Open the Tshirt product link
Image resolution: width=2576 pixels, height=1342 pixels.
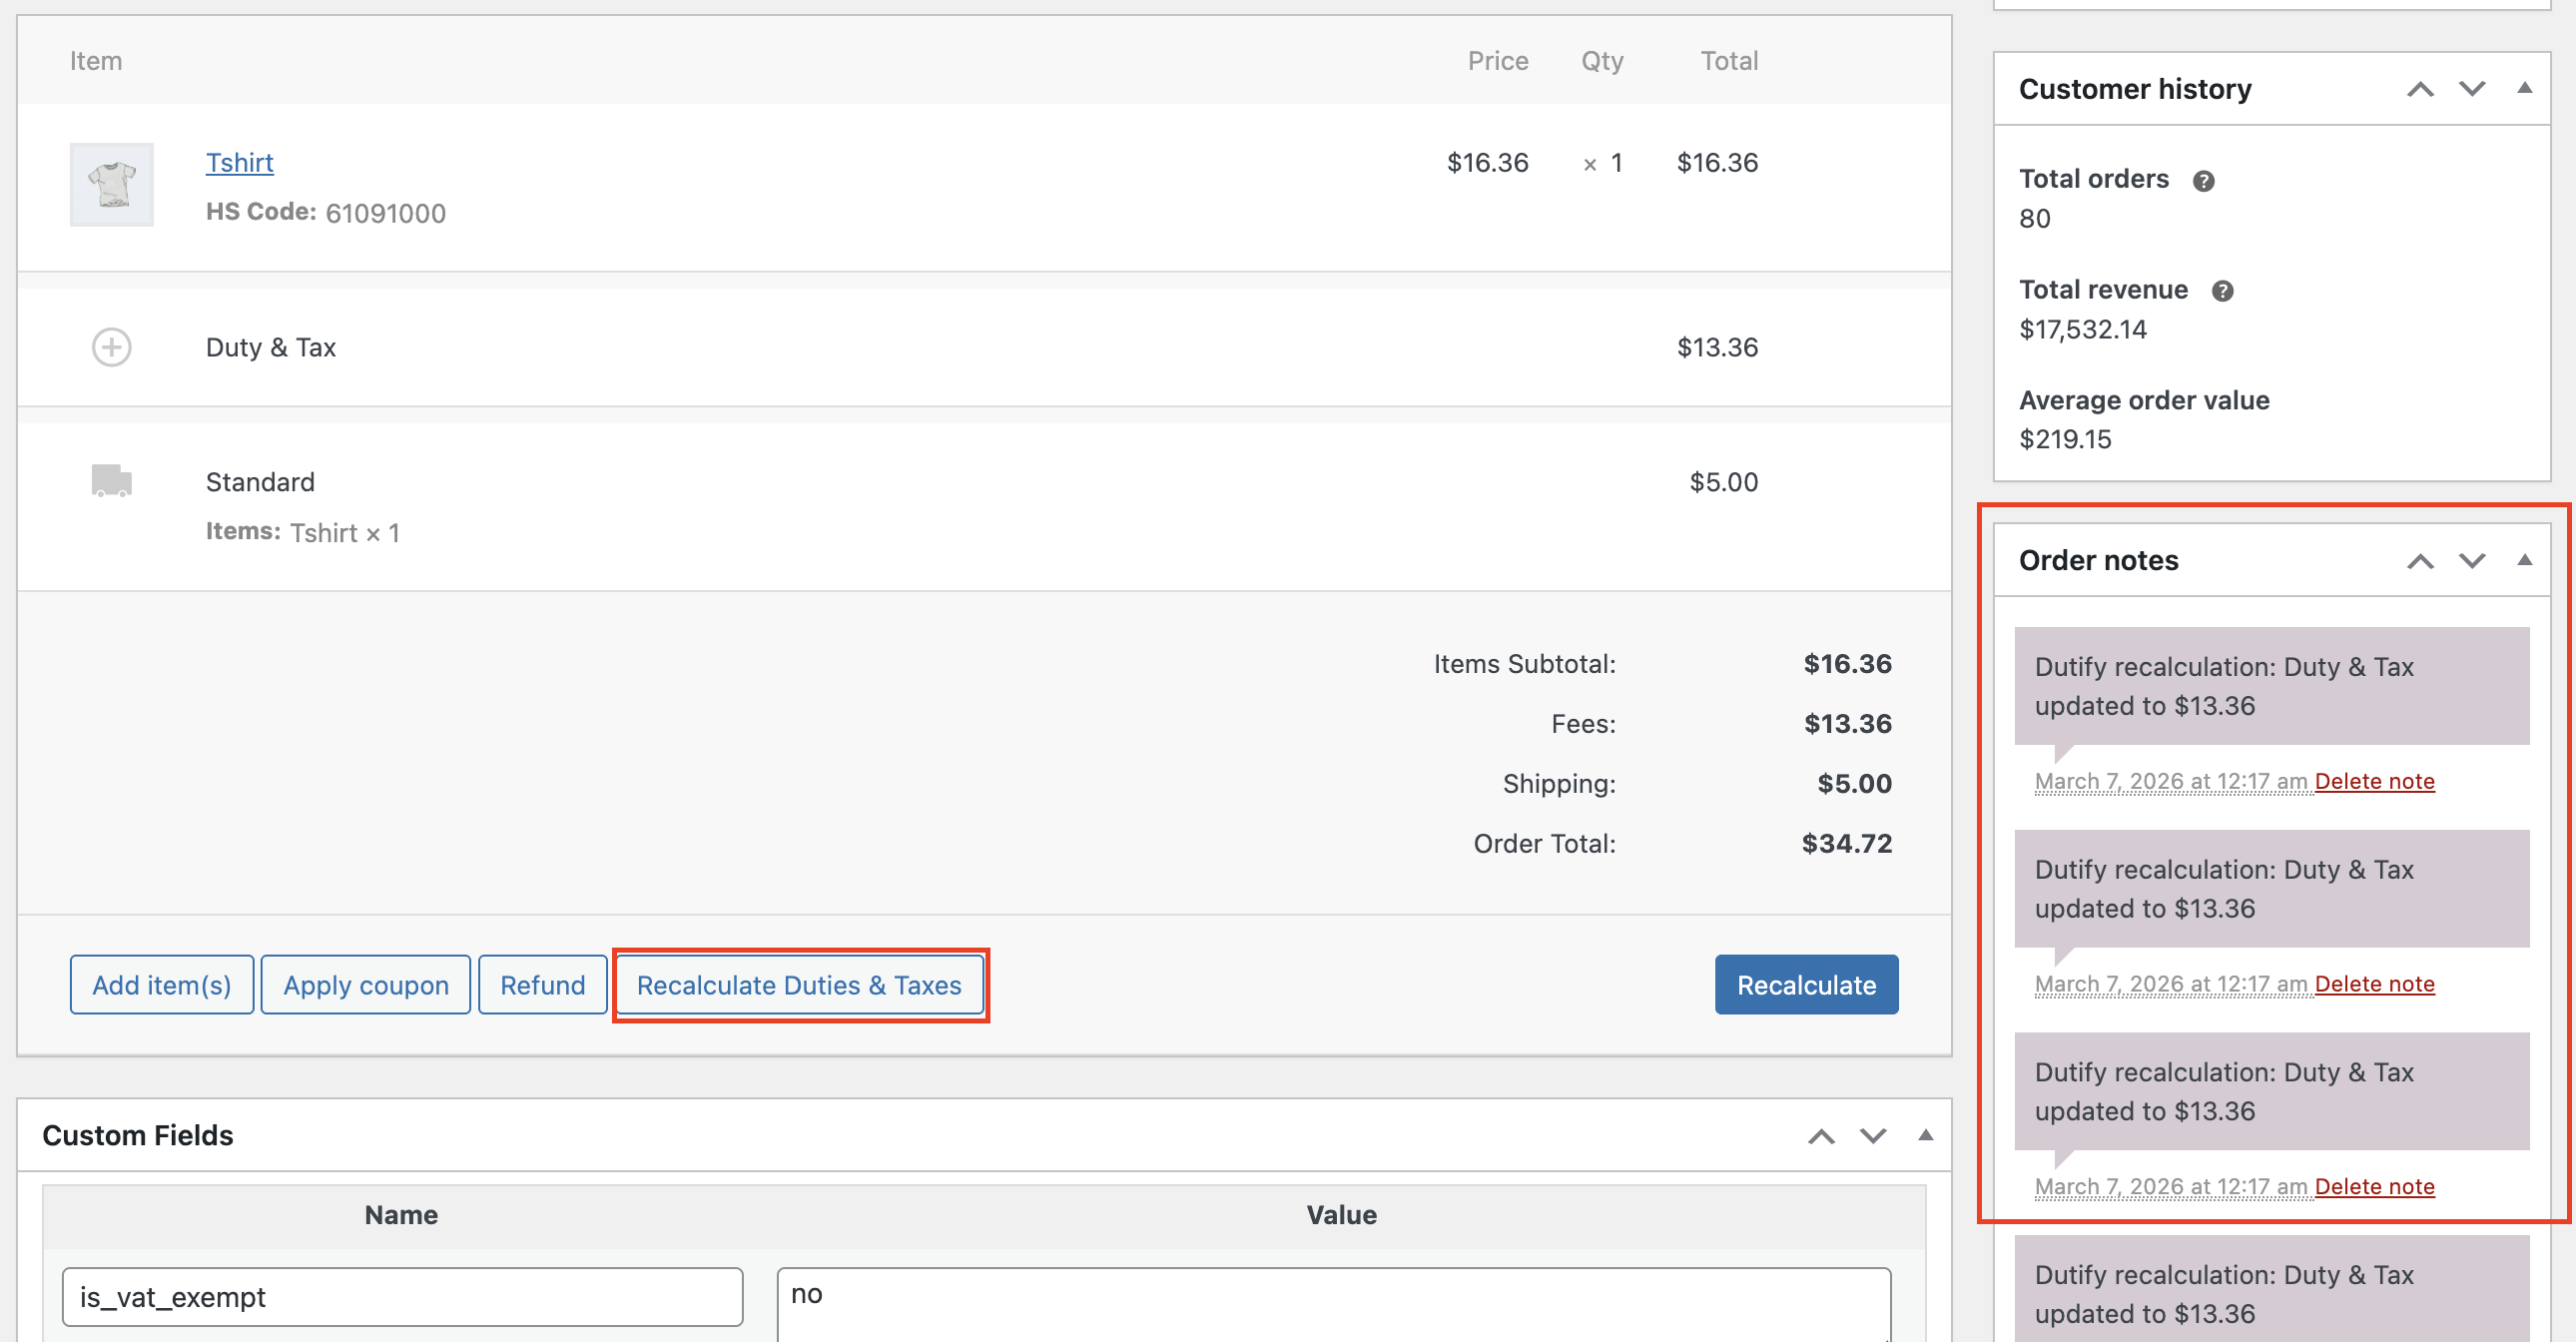click(x=239, y=162)
